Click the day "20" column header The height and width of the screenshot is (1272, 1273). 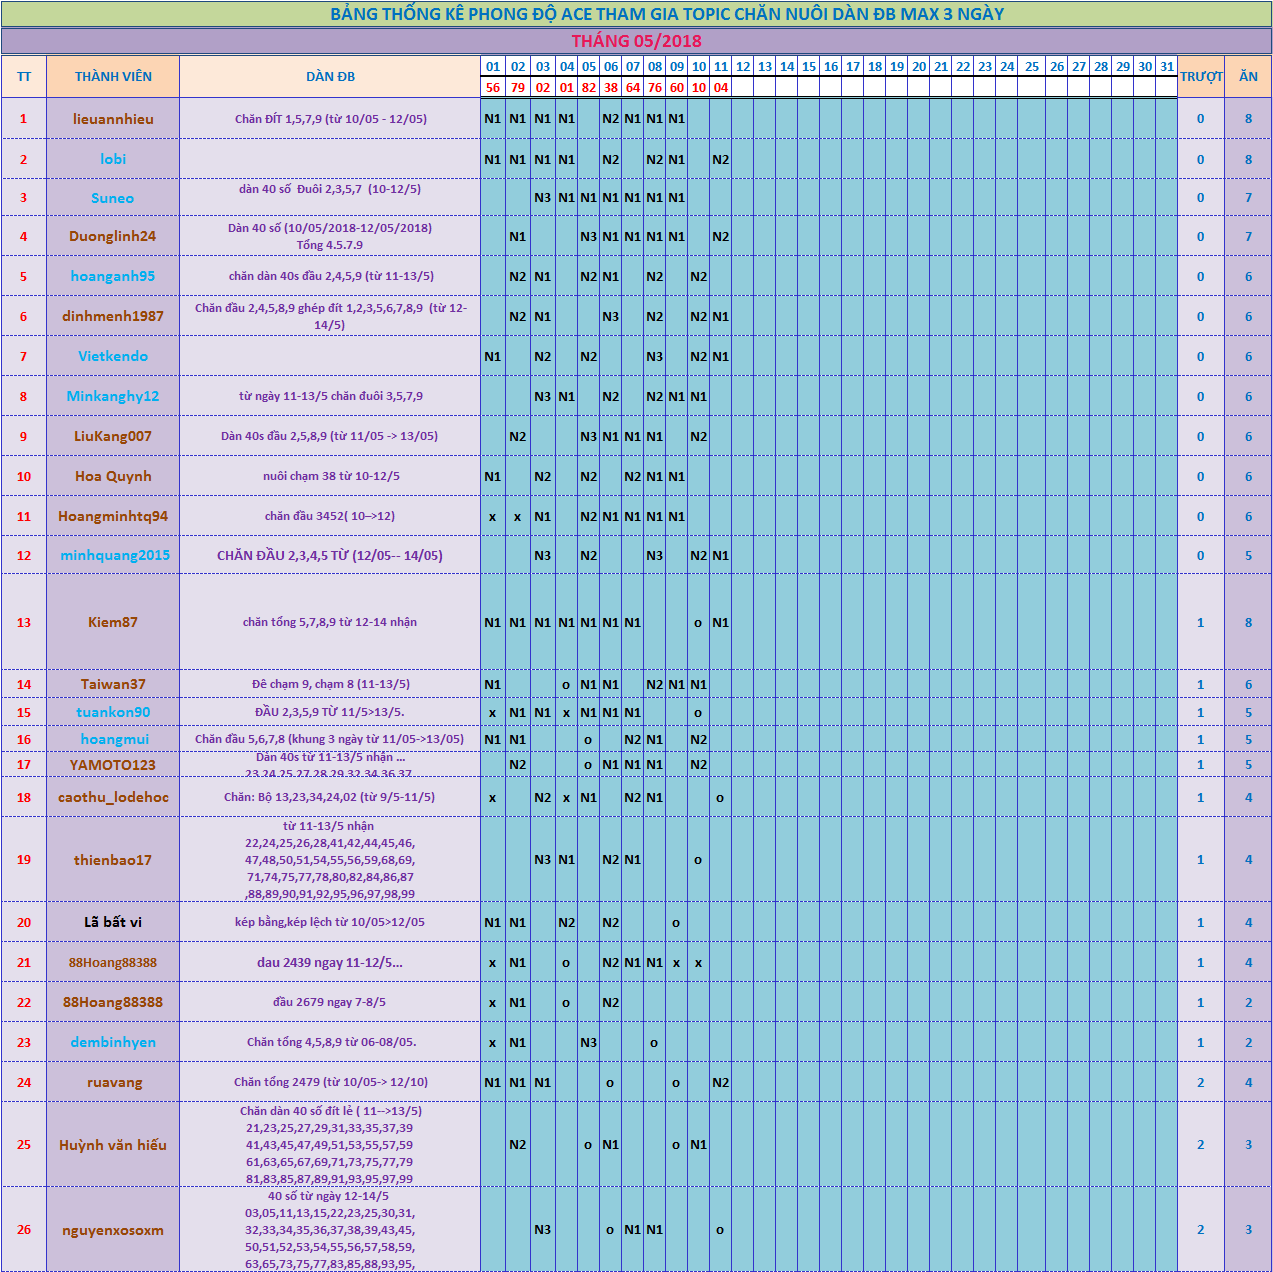click(919, 67)
